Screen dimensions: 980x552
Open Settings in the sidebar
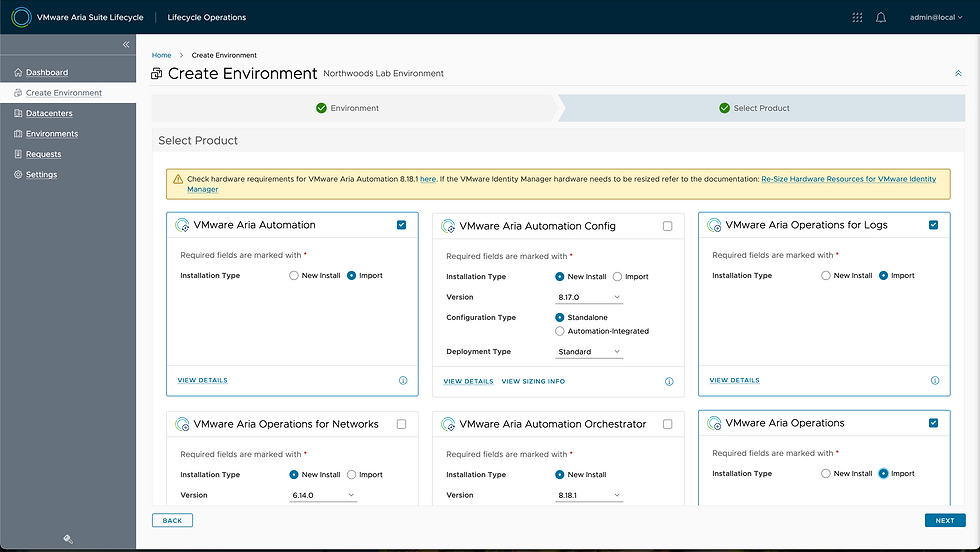click(x=41, y=174)
